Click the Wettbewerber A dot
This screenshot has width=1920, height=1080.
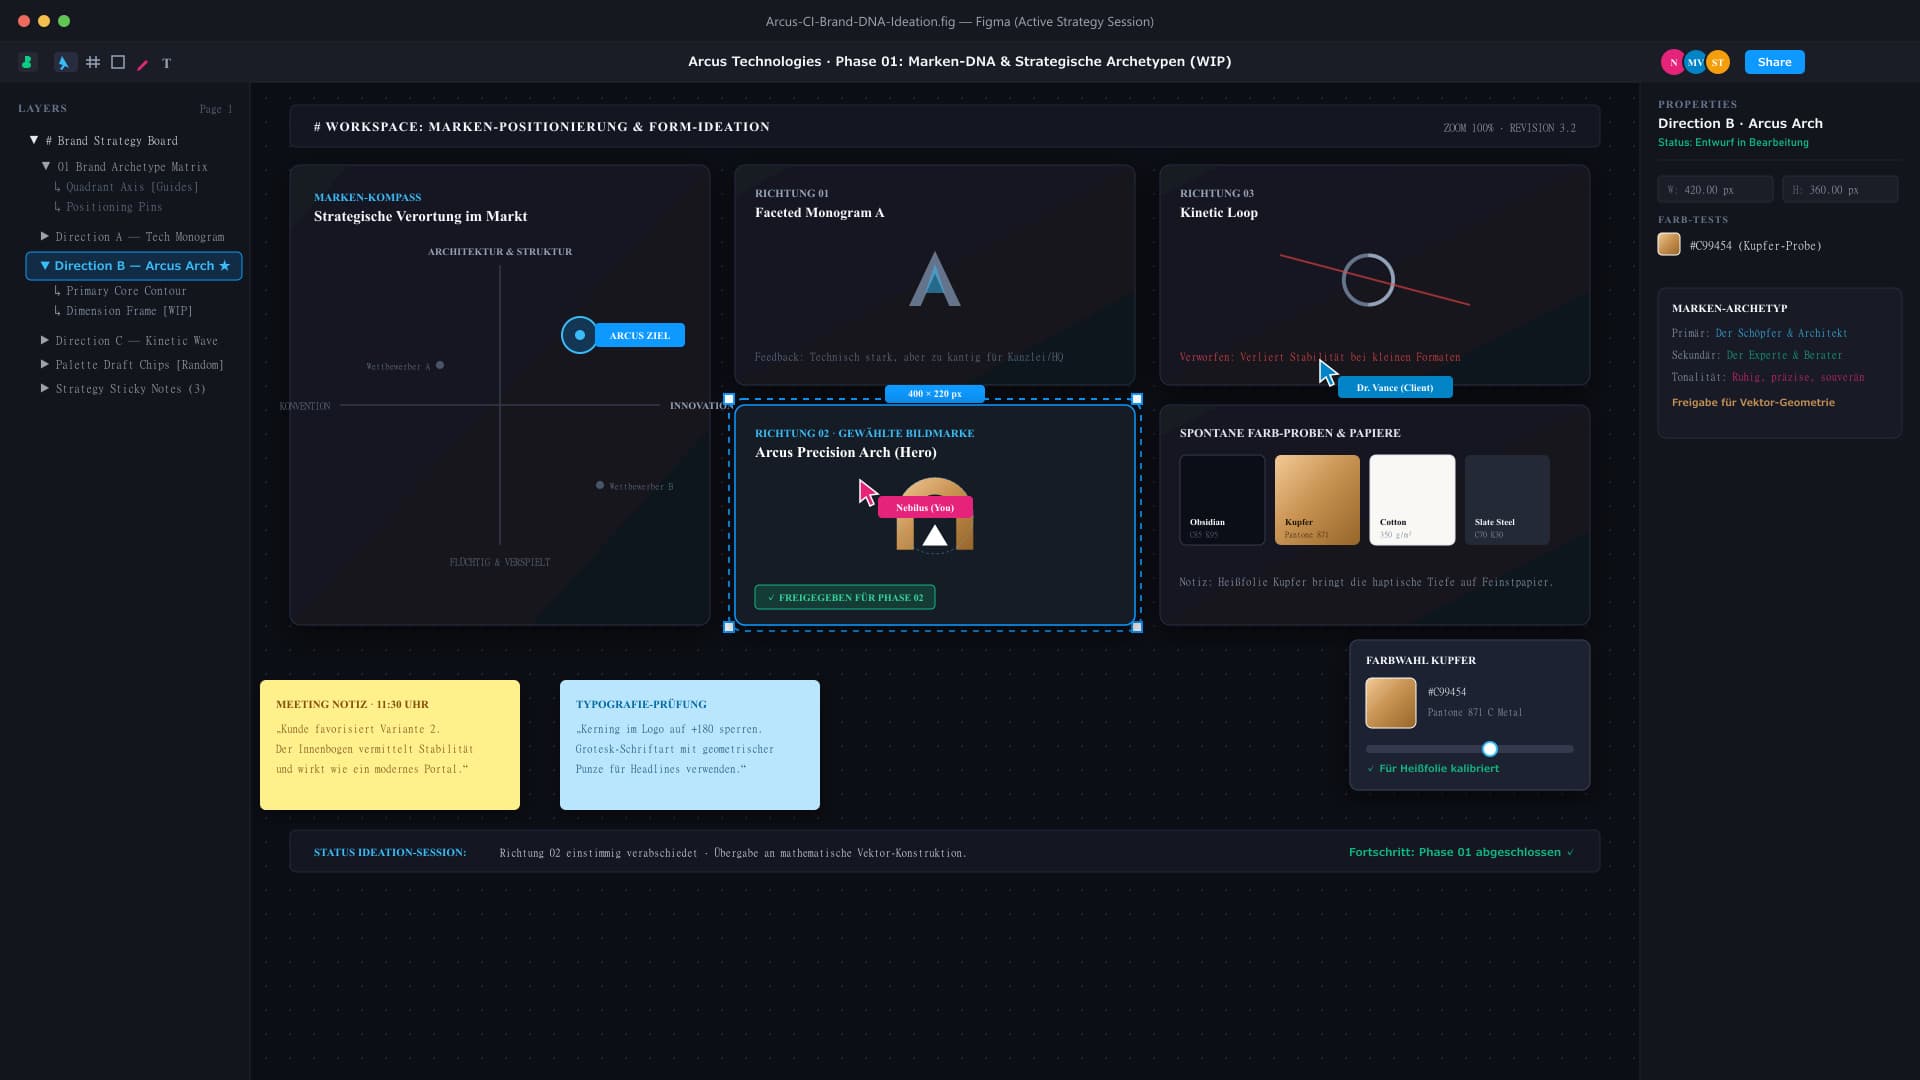(440, 365)
